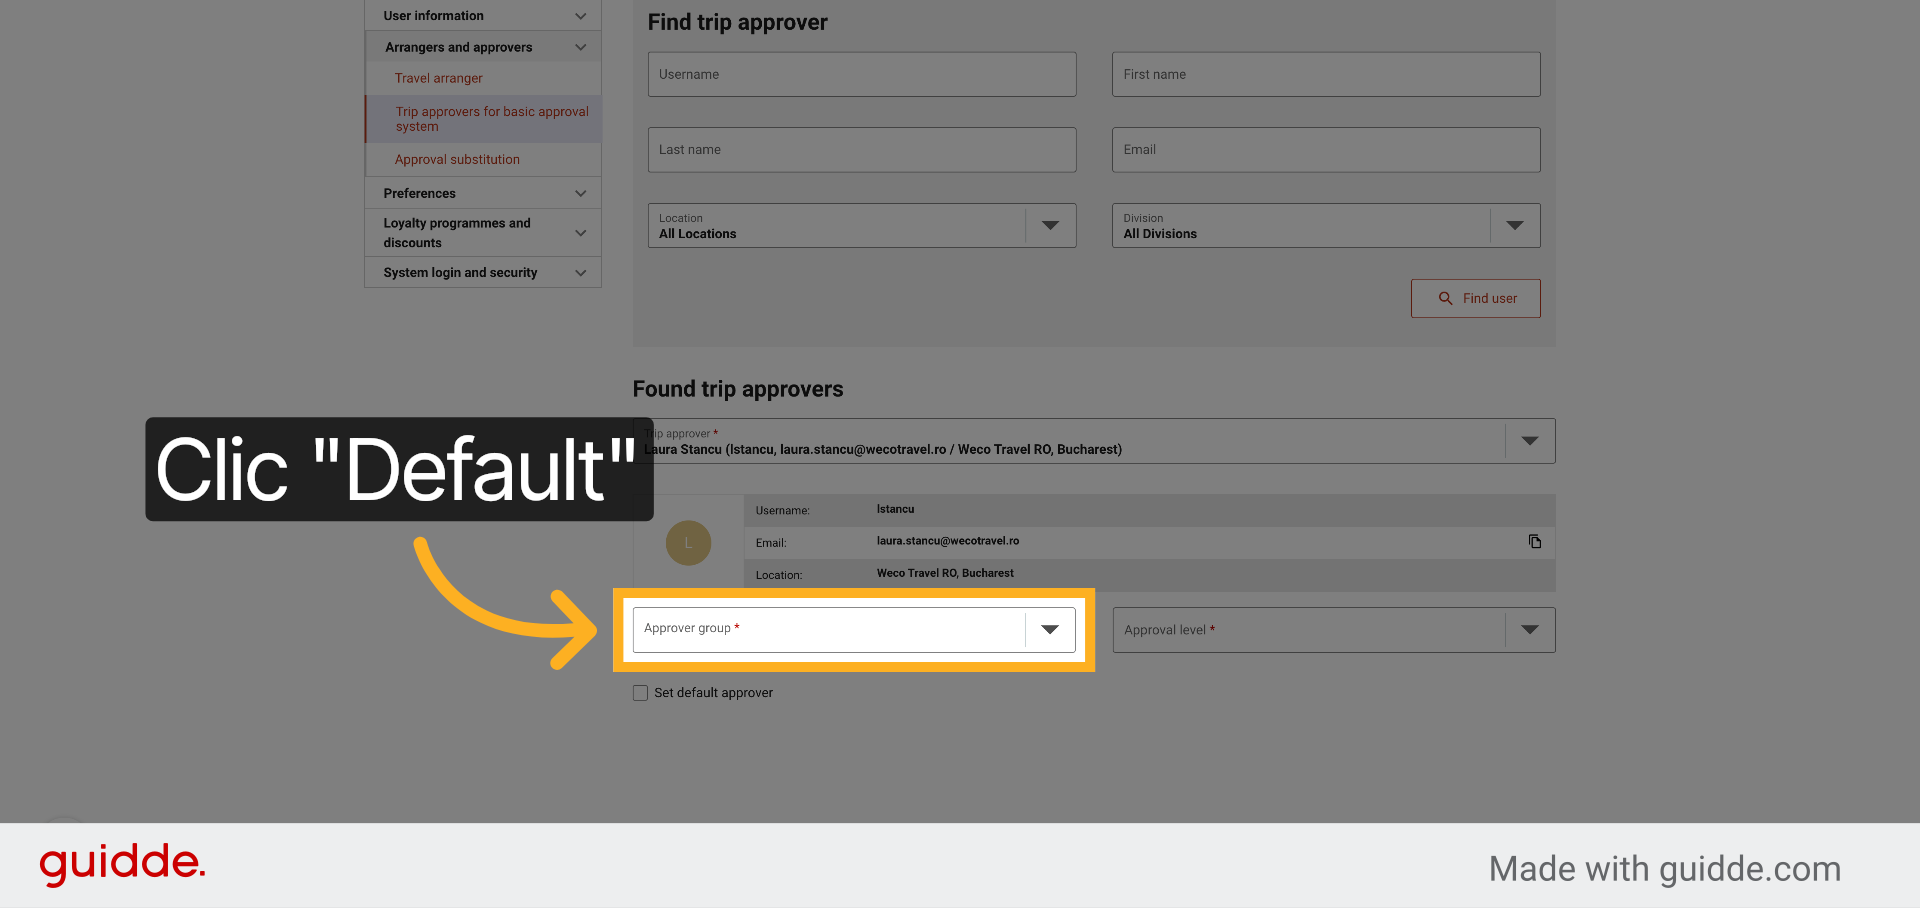Click the Username input field
Viewport: 1920px width, 908px height.
point(862,75)
